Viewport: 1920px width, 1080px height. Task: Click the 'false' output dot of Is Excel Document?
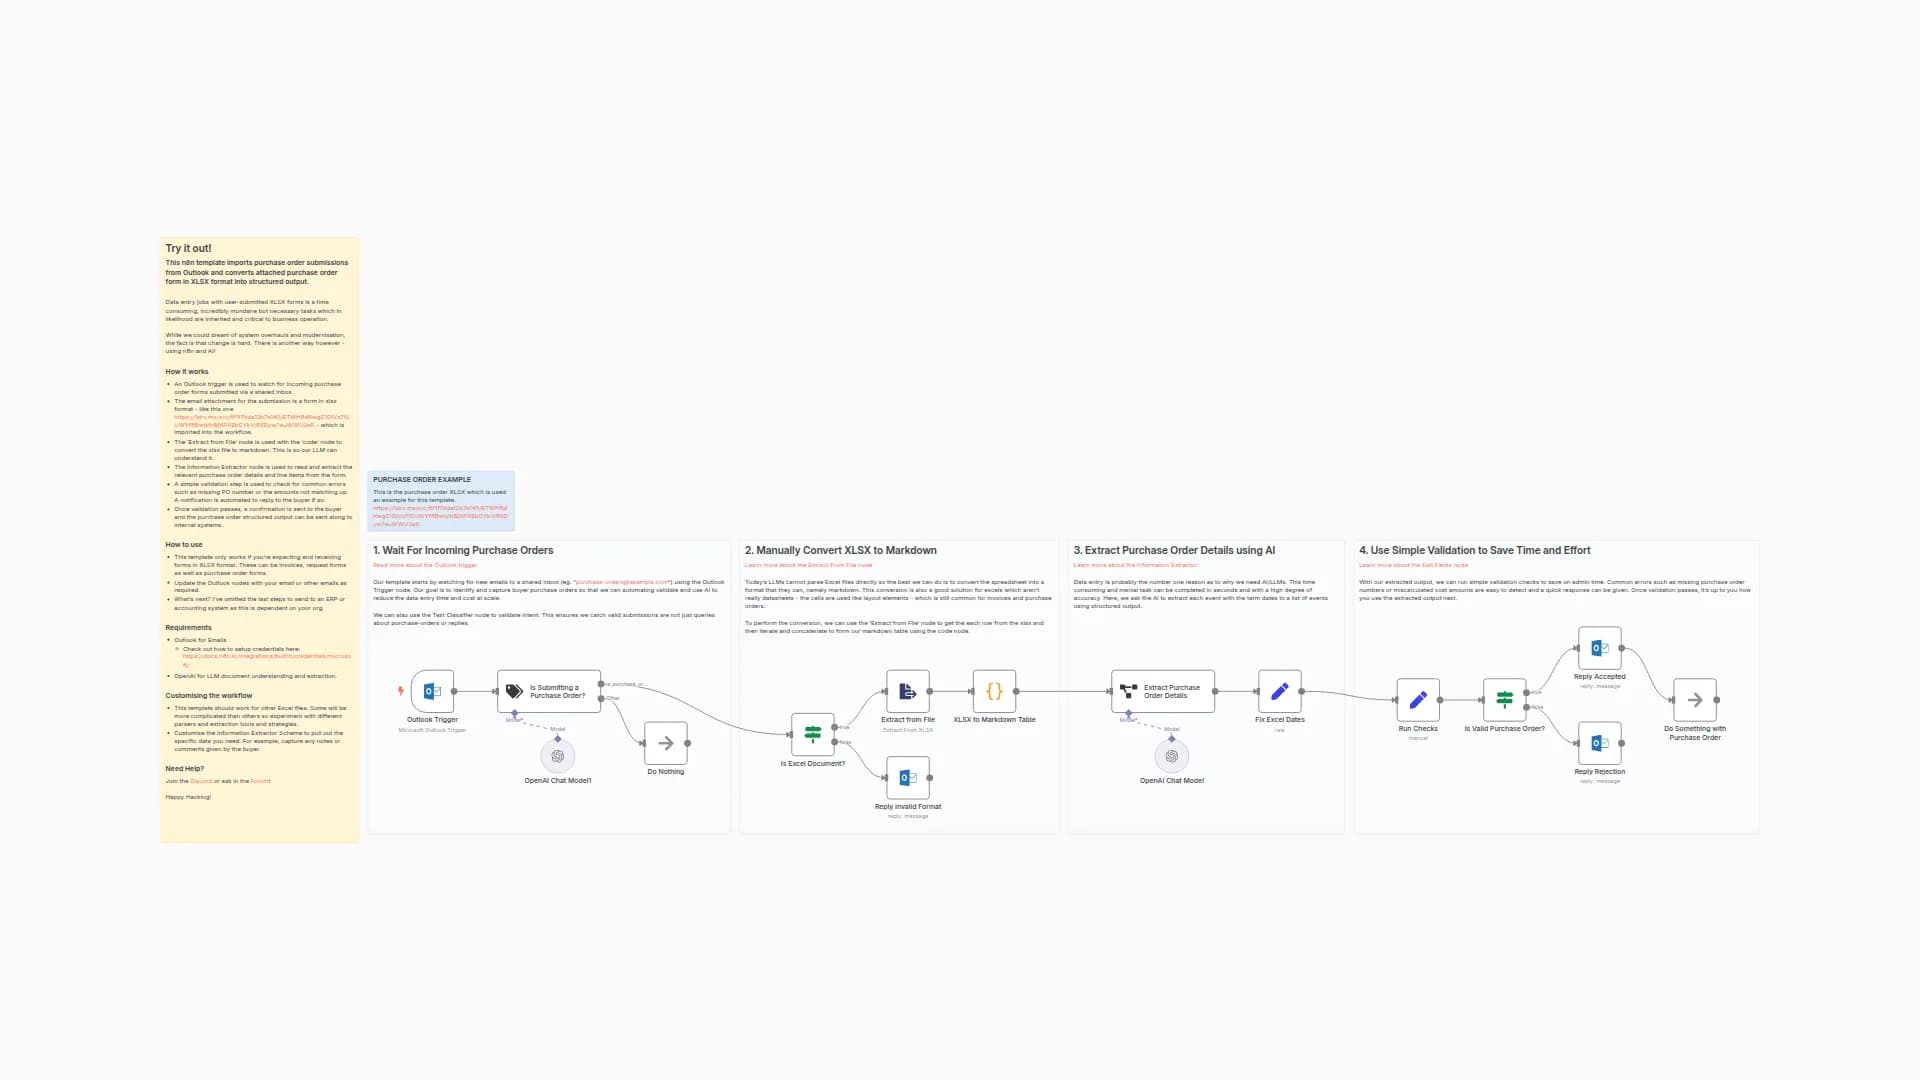coord(835,742)
